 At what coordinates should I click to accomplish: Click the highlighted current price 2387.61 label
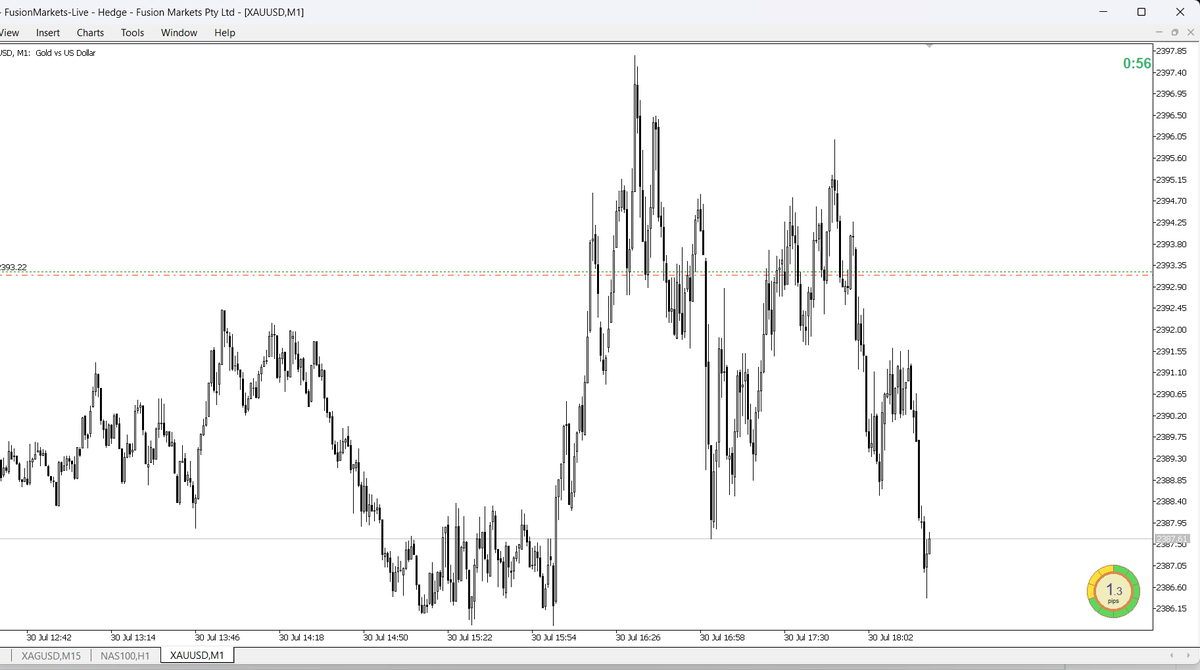[x=1172, y=540]
